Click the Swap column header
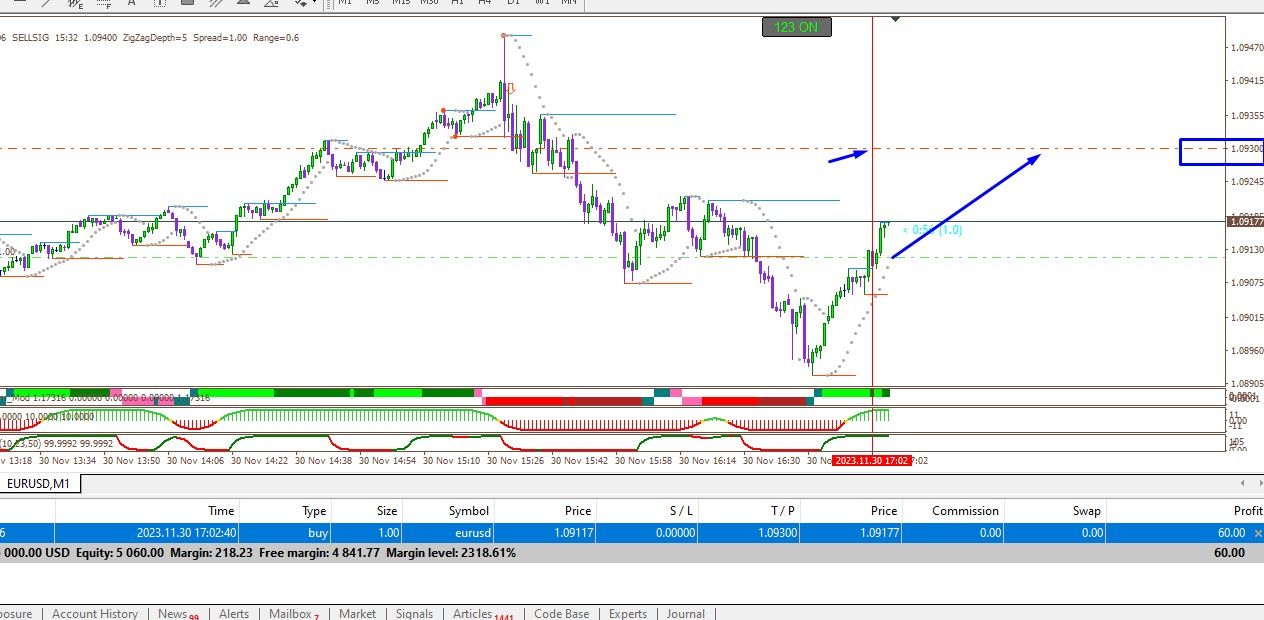 coord(1086,510)
